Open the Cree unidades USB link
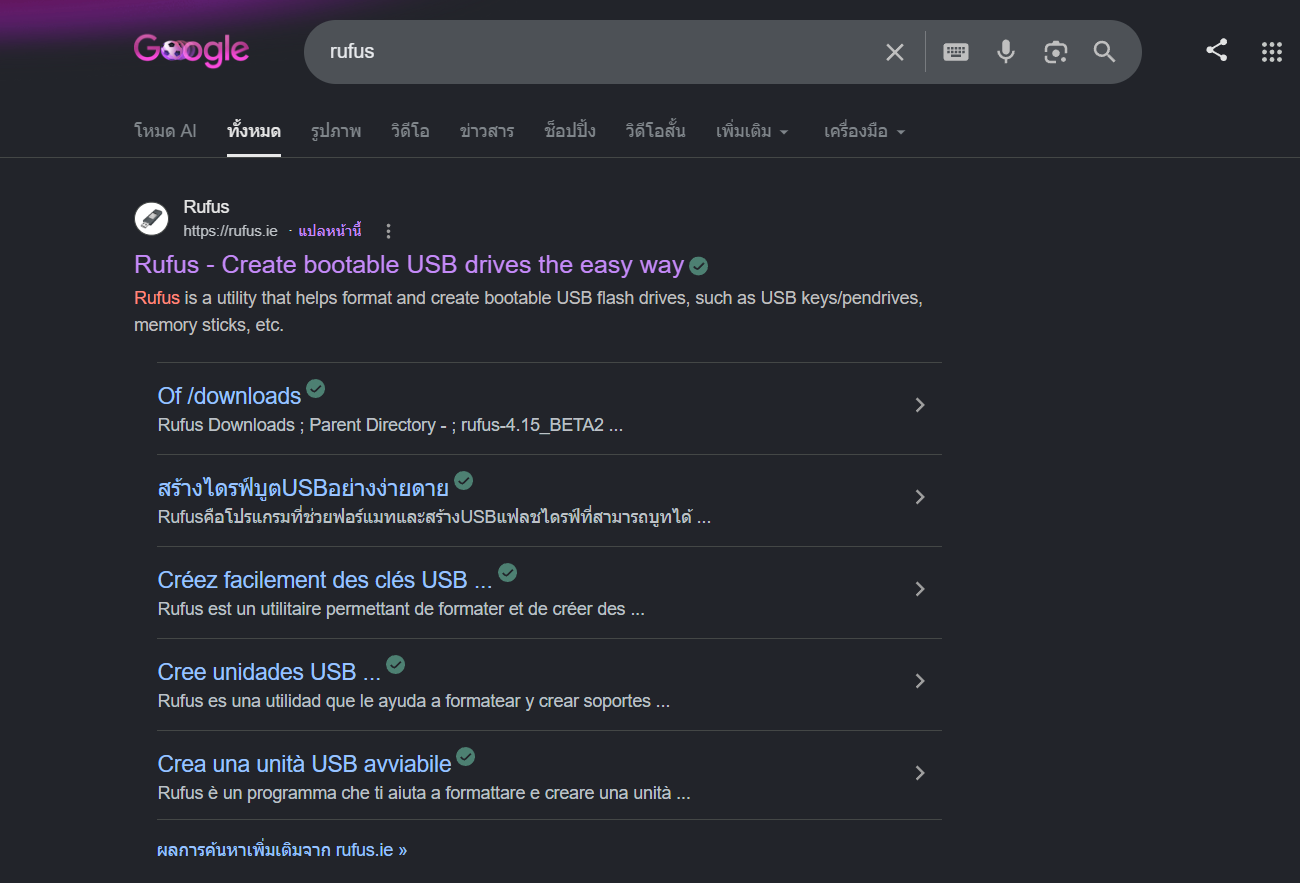Image resolution: width=1300 pixels, height=883 pixels. 269,672
